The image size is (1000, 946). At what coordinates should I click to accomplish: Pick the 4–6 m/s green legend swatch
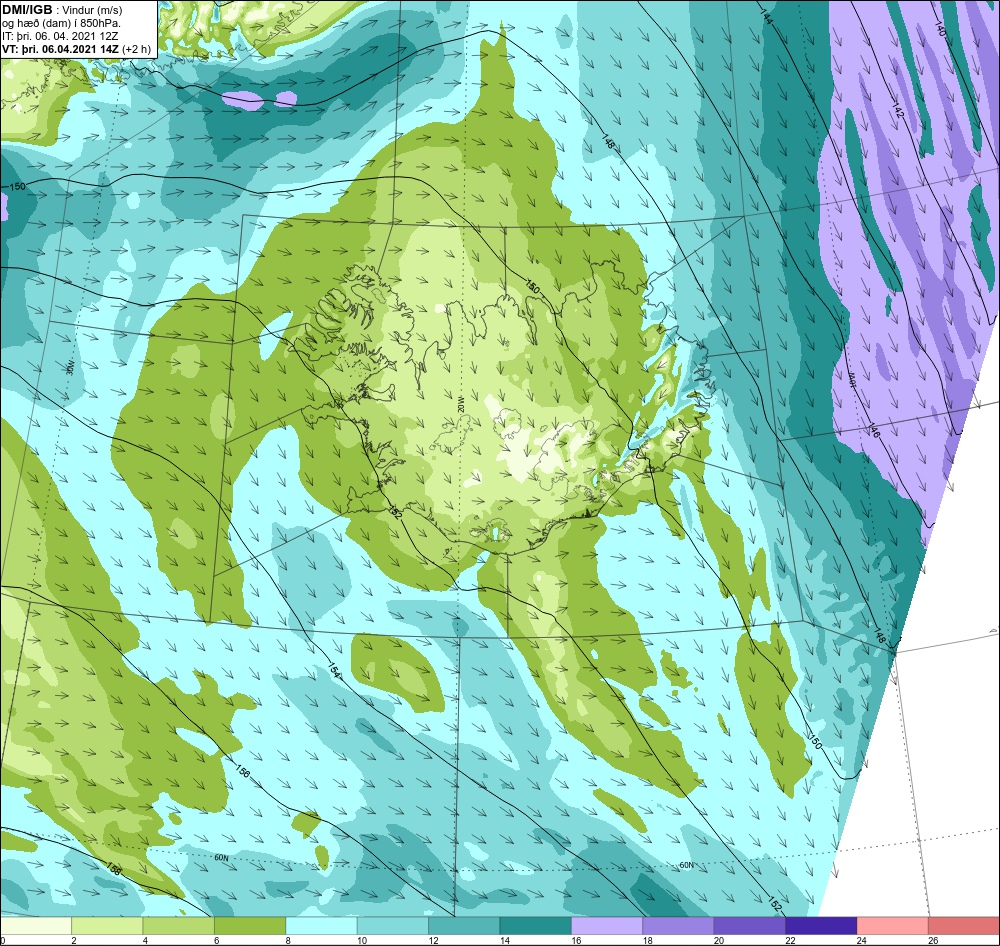179,926
